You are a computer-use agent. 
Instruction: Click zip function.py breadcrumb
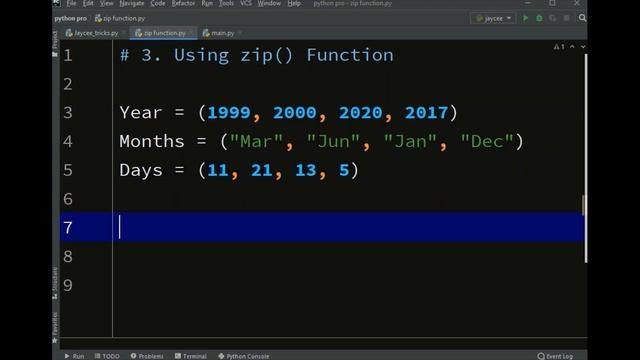click(120, 18)
